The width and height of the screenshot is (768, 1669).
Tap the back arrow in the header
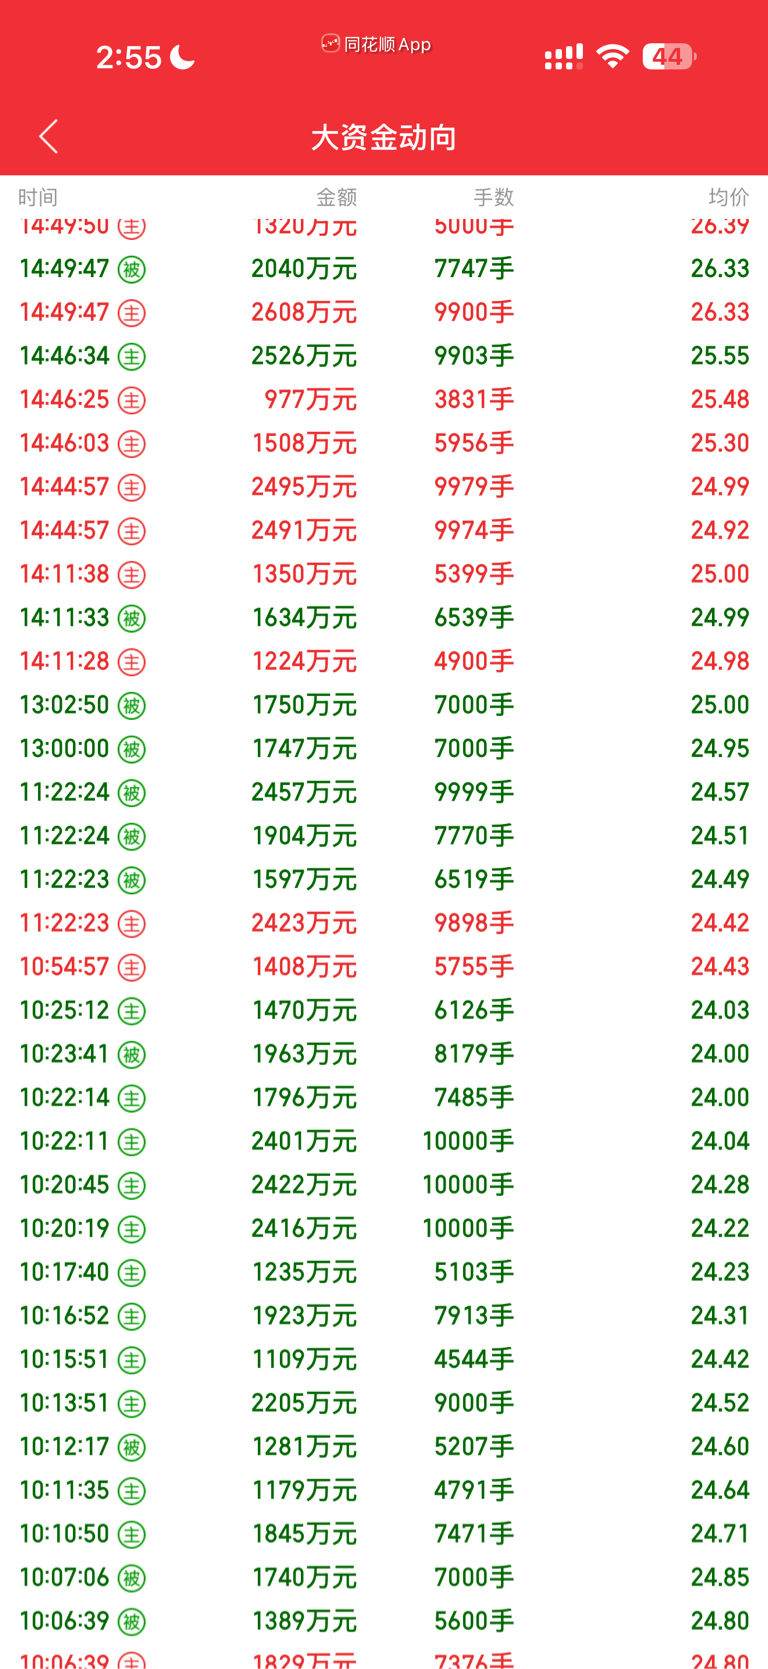coord(48,137)
